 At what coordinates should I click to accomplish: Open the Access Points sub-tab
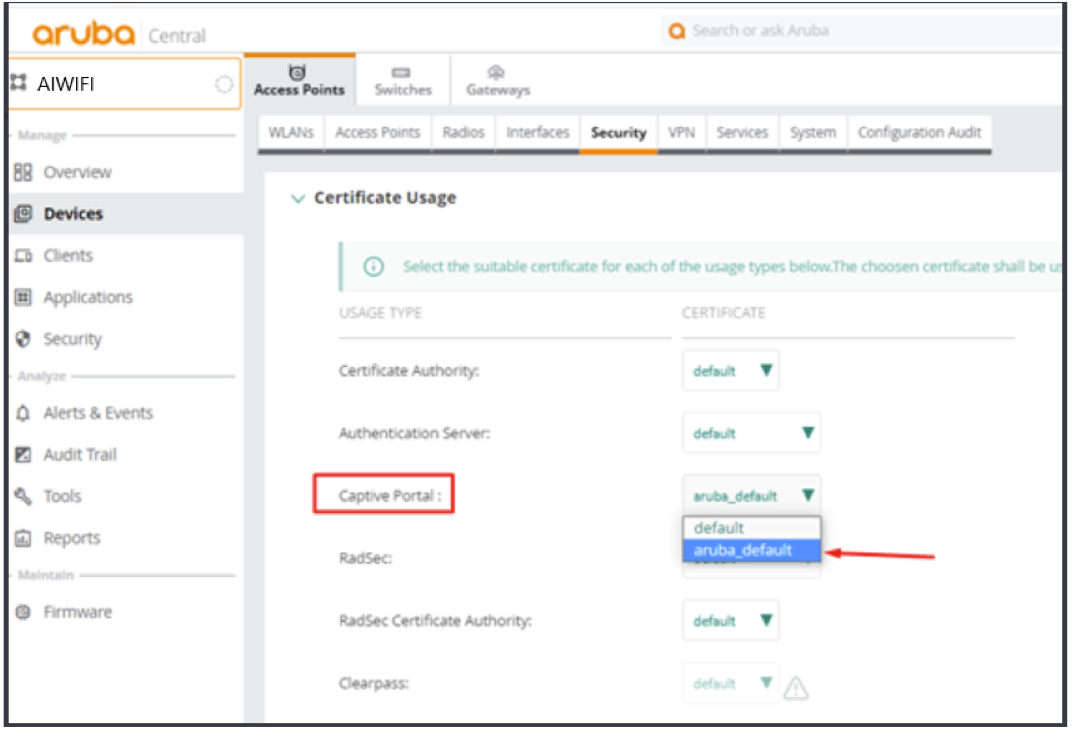coord(378,133)
